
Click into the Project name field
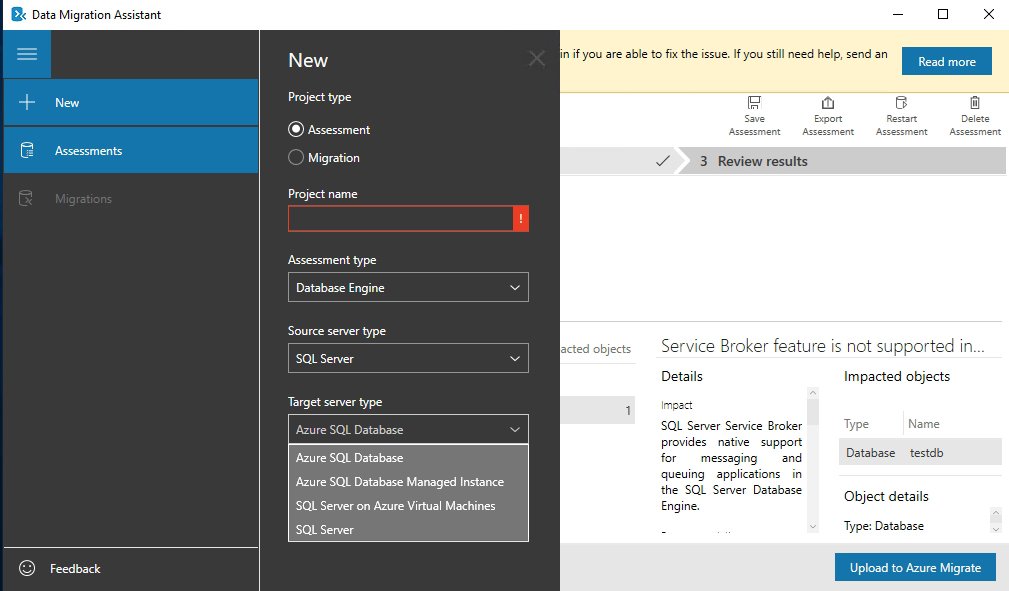[x=400, y=218]
